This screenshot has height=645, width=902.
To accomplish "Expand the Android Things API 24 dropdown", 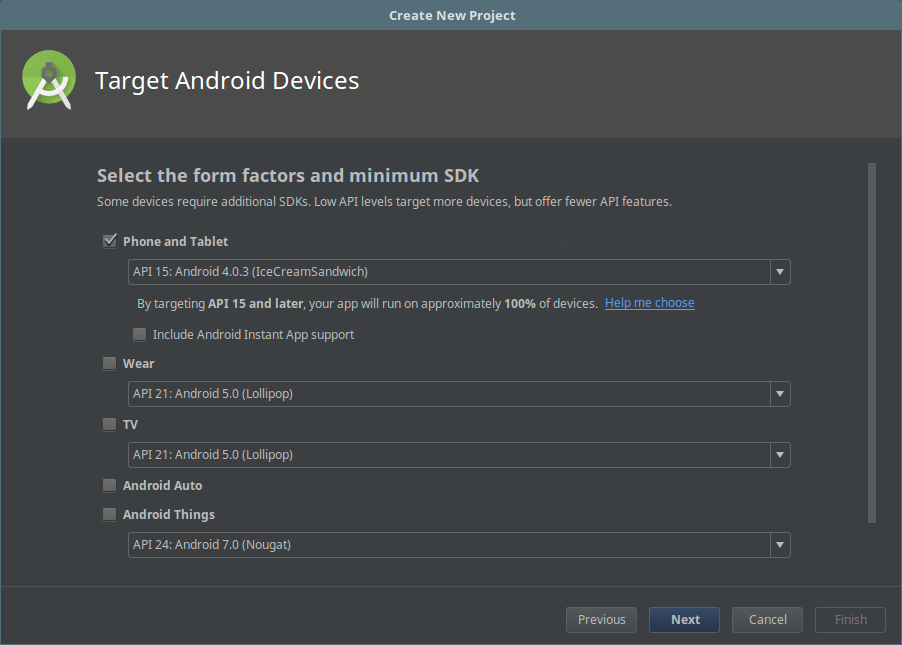I will pyautogui.click(x=449, y=545).
